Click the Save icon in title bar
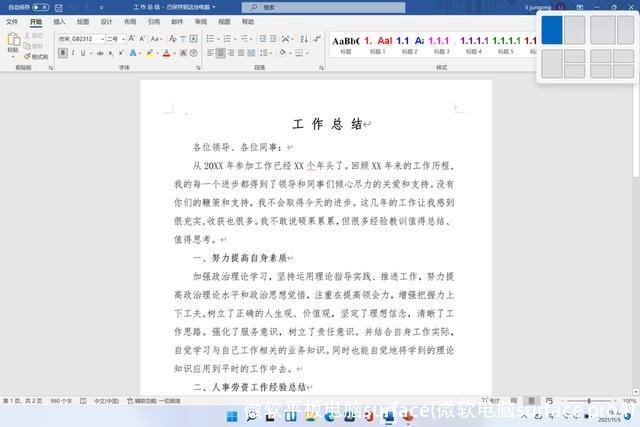640x427 pixels. [x=59, y=7]
